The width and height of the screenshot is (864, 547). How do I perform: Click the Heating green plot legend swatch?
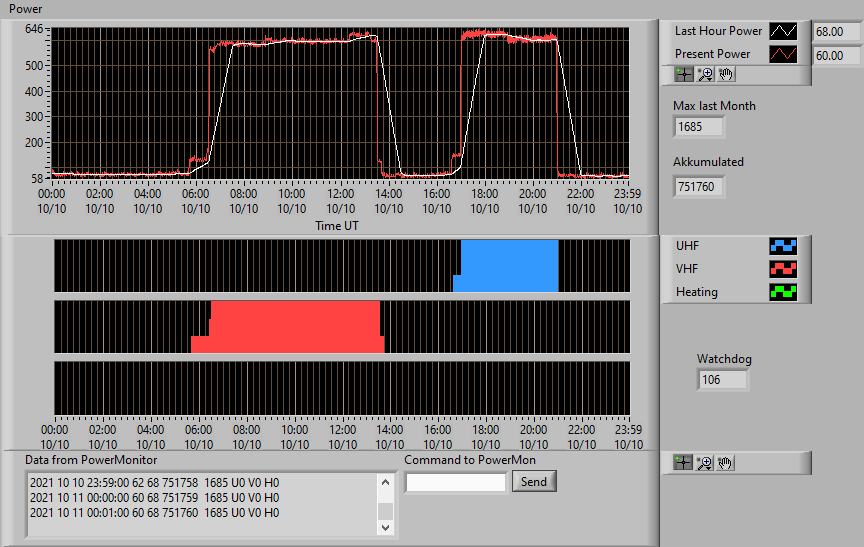click(x=783, y=292)
